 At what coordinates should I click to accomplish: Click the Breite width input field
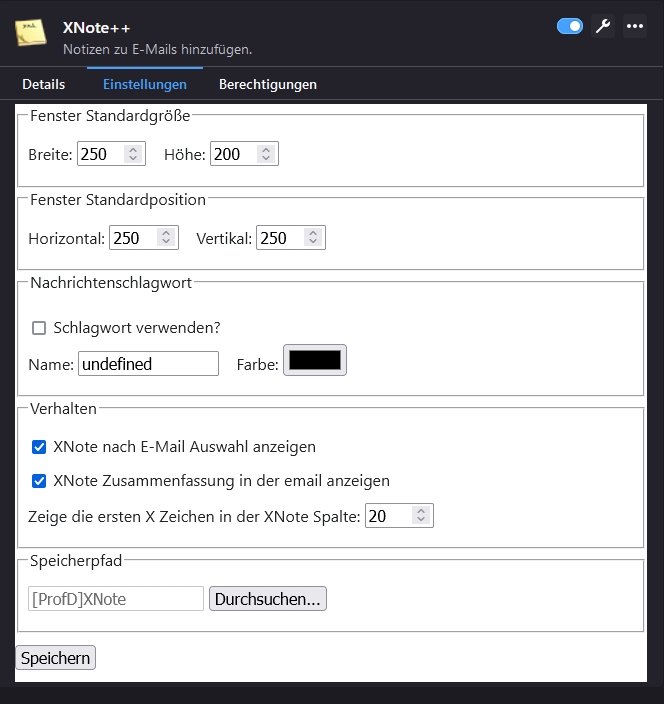point(111,154)
